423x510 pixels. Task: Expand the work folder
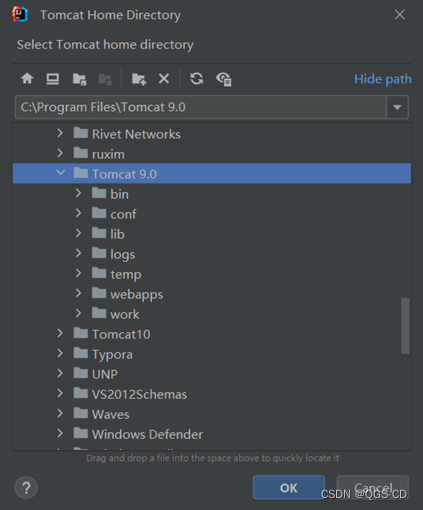(78, 313)
